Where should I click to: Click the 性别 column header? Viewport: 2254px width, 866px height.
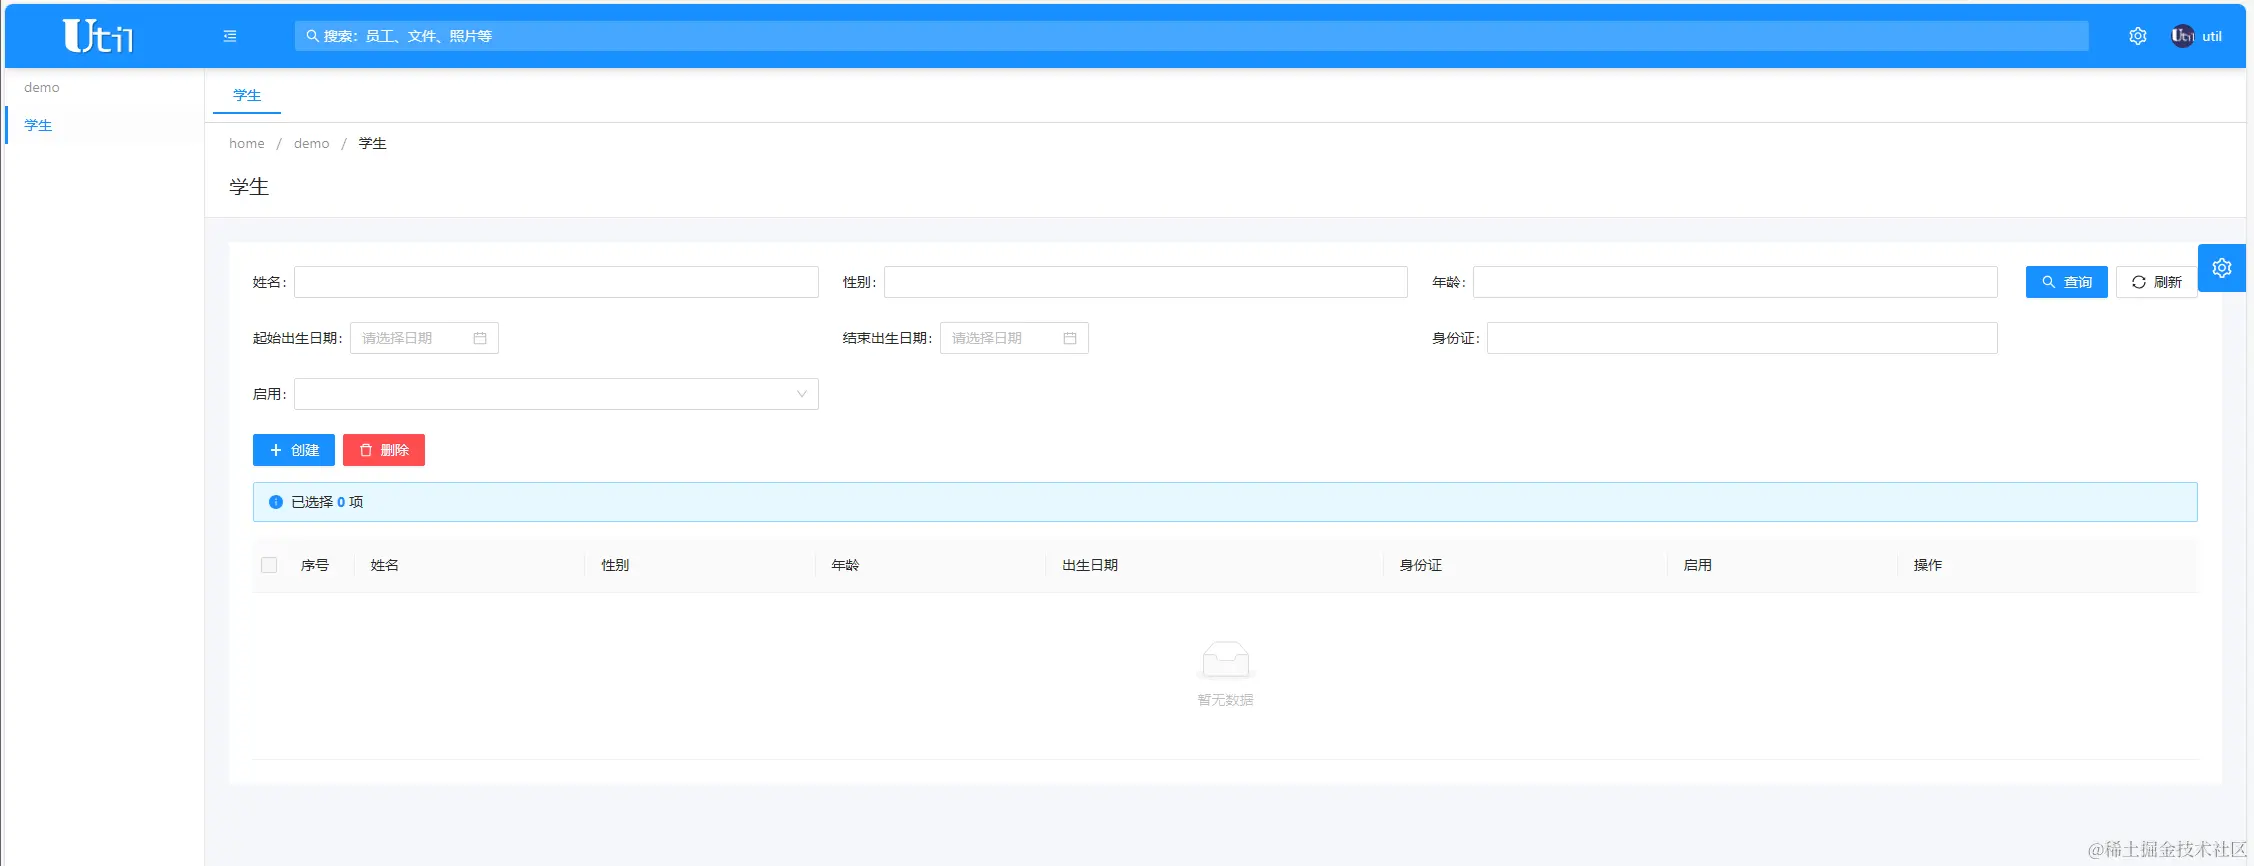(x=615, y=565)
